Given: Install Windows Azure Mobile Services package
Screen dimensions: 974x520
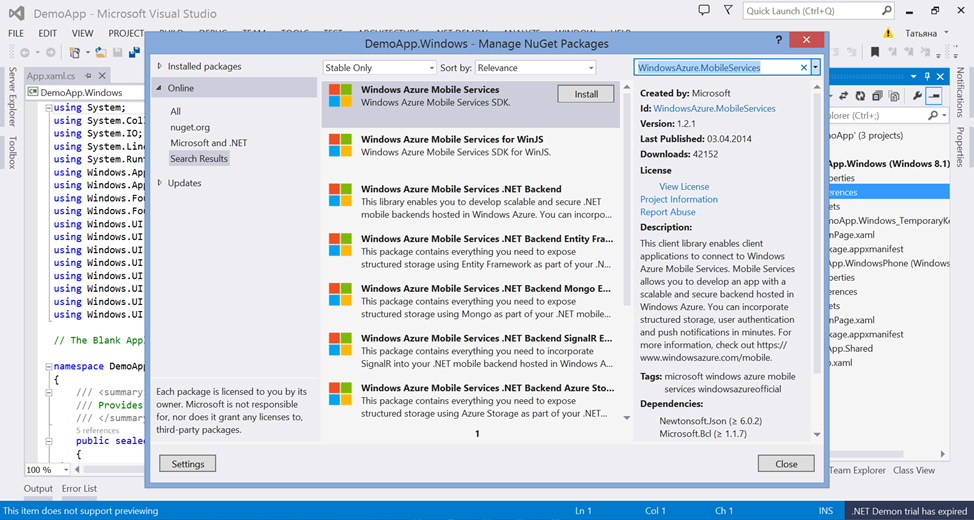Looking at the screenshot, I should [x=586, y=94].
